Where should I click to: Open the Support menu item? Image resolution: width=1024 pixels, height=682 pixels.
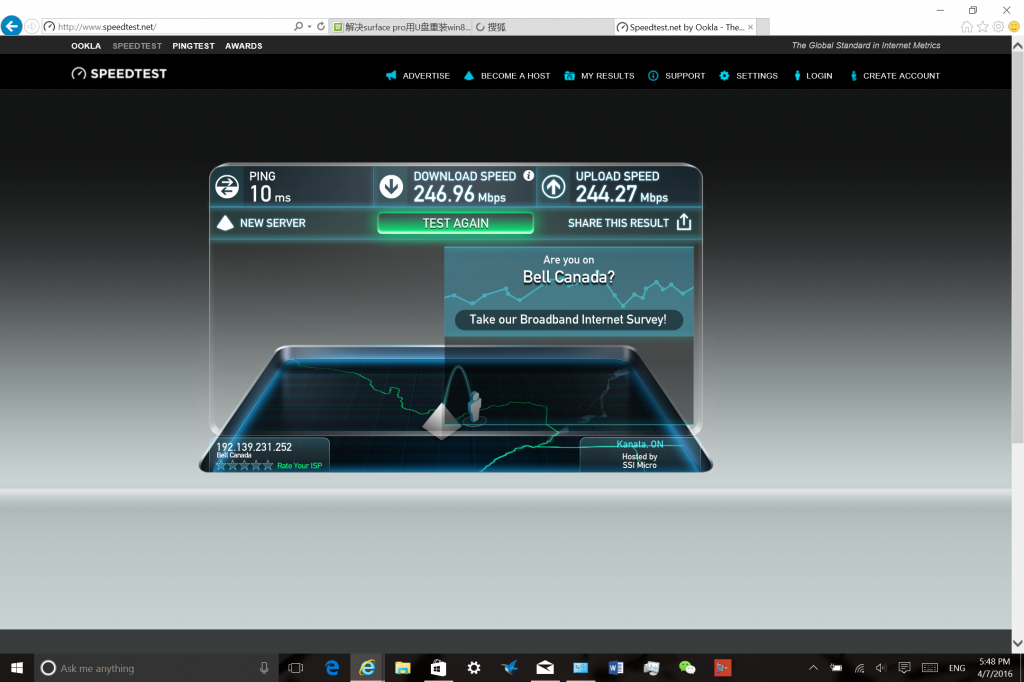pyautogui.click(x=677, y=76)
